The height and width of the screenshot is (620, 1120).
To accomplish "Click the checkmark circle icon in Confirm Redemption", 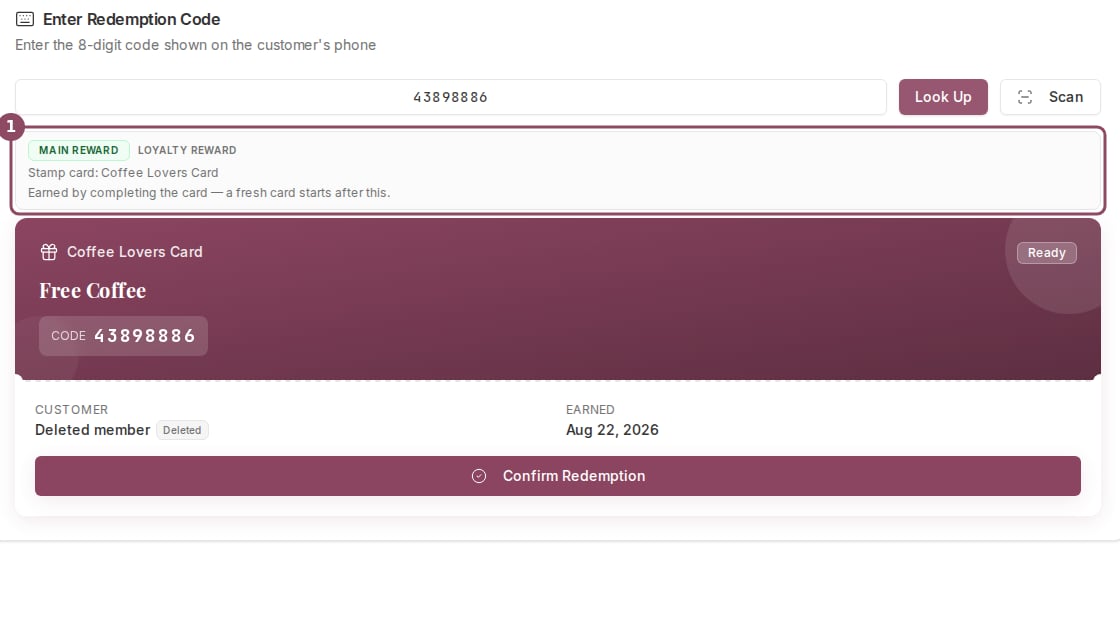I will (479, 476).
